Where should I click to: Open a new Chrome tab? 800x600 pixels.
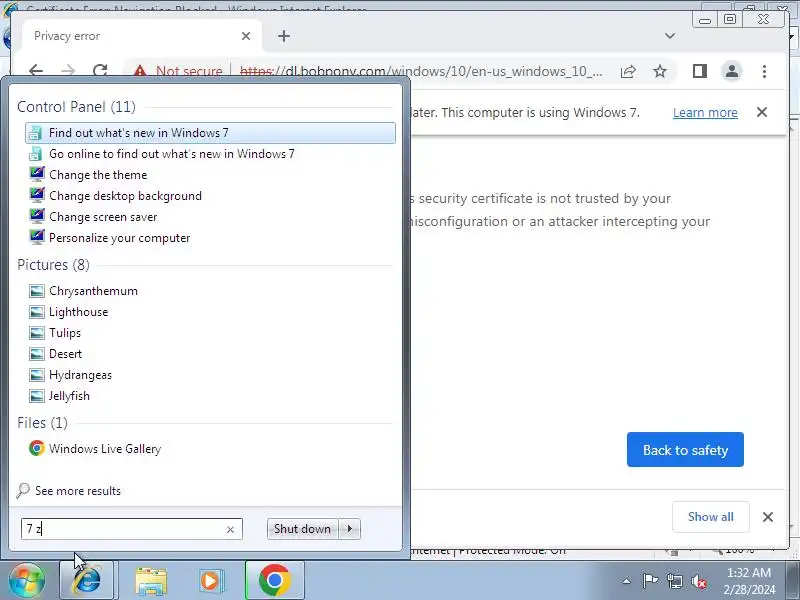click(x=284, y=36)
